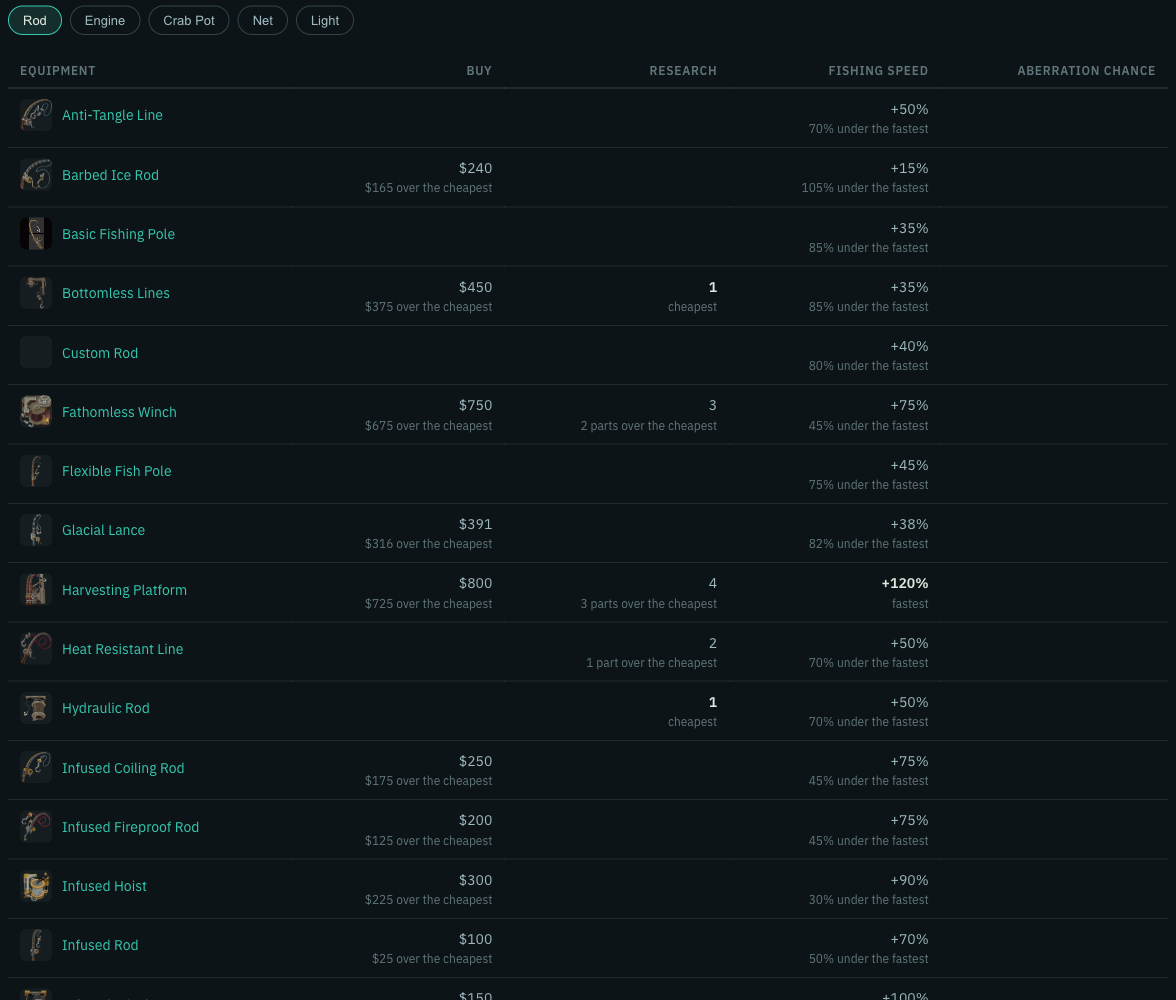The image size is (1176, 1000).
Task: Open the Infused Hoist link
Action: pyautogui.click(x=104, y=886)
